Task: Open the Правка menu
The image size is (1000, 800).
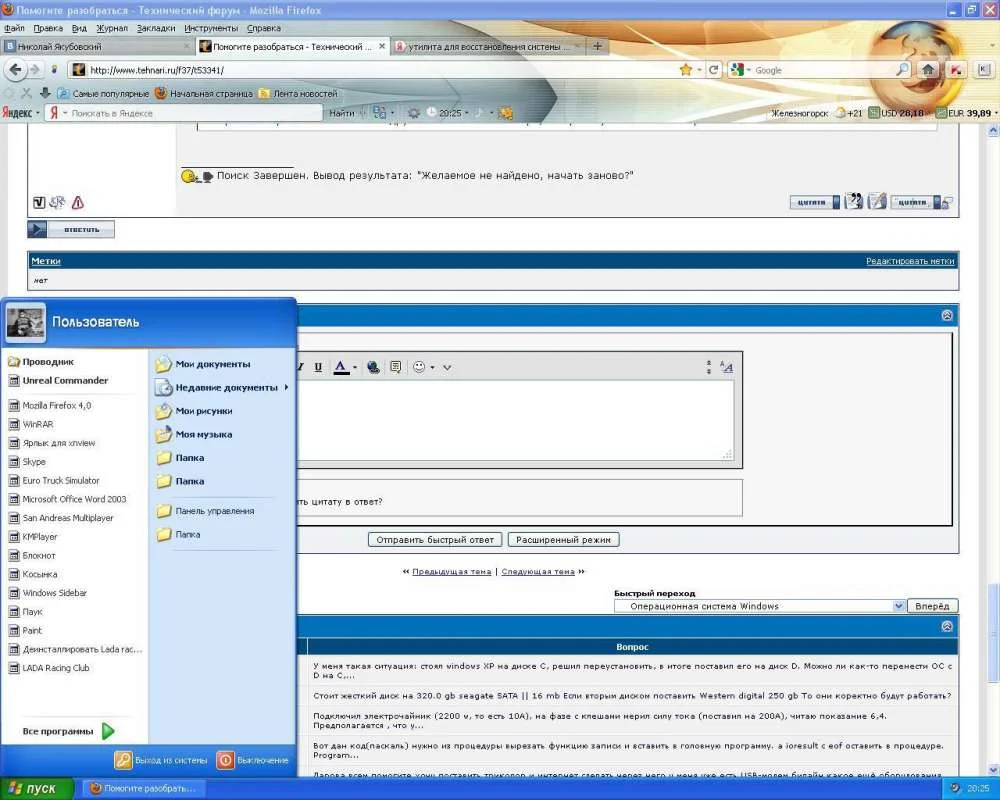Action: point(48,28)
